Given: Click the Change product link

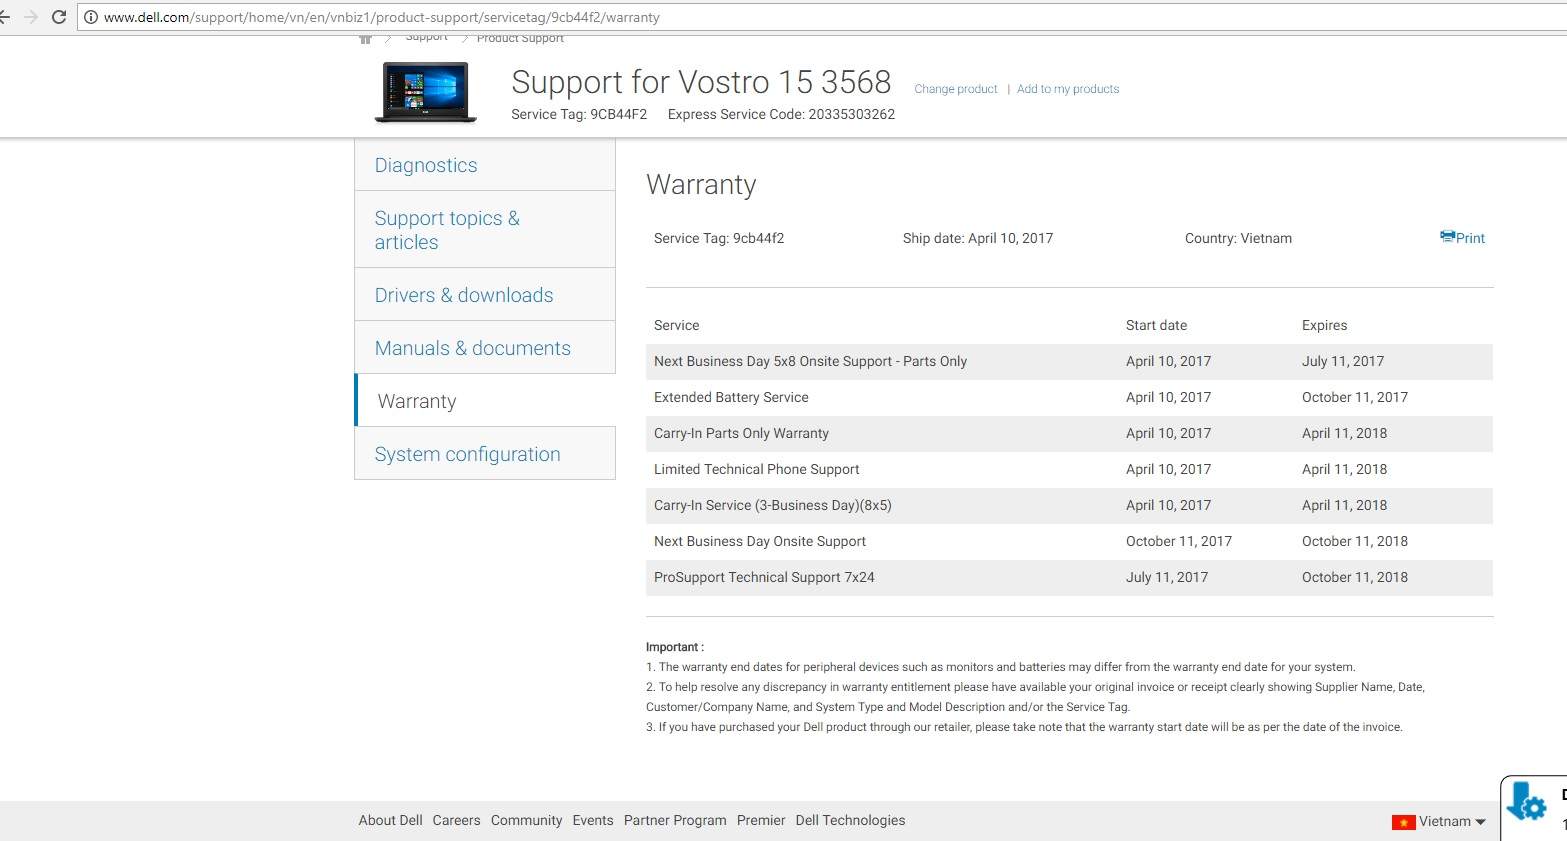Looking at the screenshot, I should click(956, 89).
